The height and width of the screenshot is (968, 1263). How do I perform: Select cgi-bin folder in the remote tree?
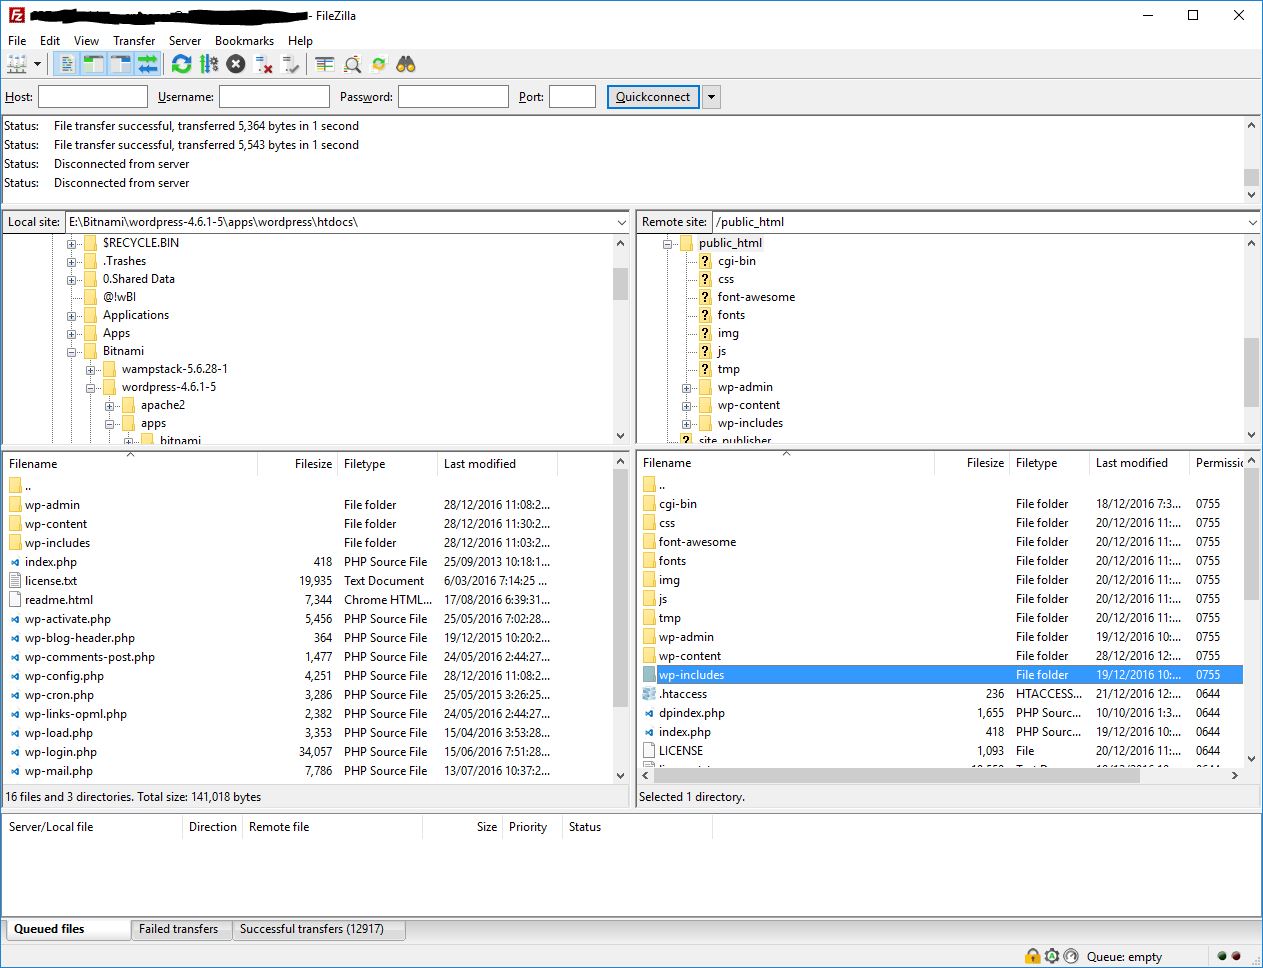[x=737, y=261]
